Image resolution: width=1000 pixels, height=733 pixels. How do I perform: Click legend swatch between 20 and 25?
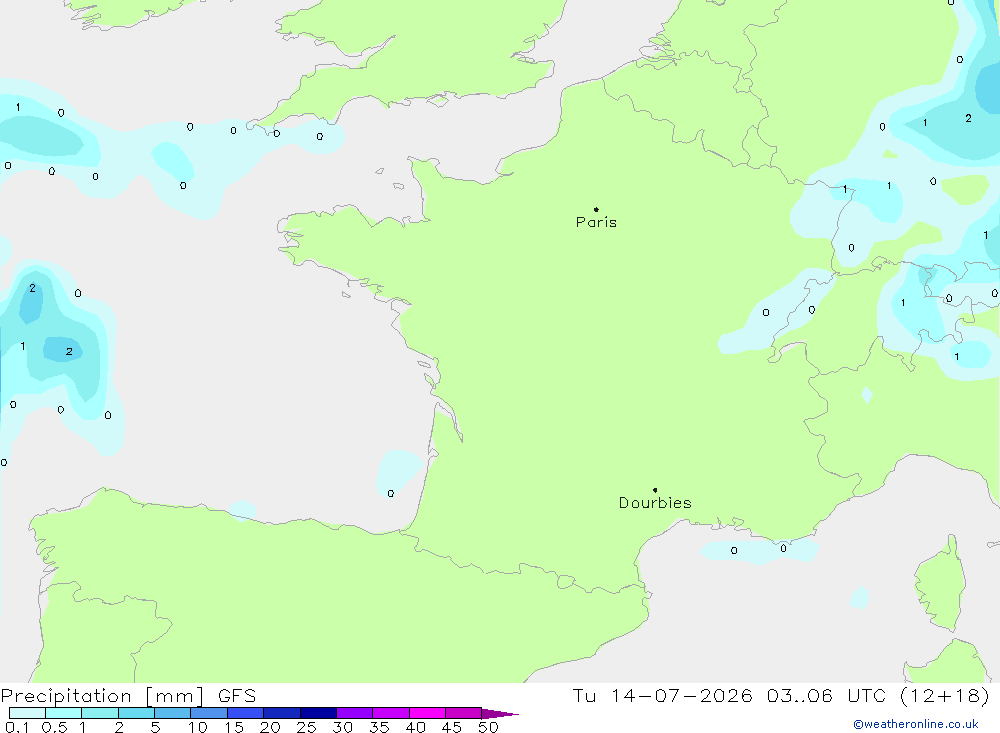tap(281, 713)
